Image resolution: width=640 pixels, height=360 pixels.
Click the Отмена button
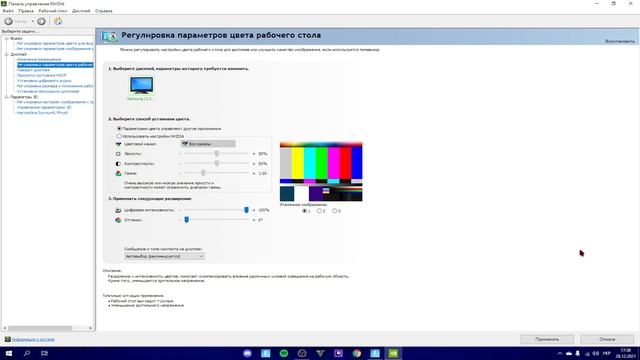click(x=607, y=339)
